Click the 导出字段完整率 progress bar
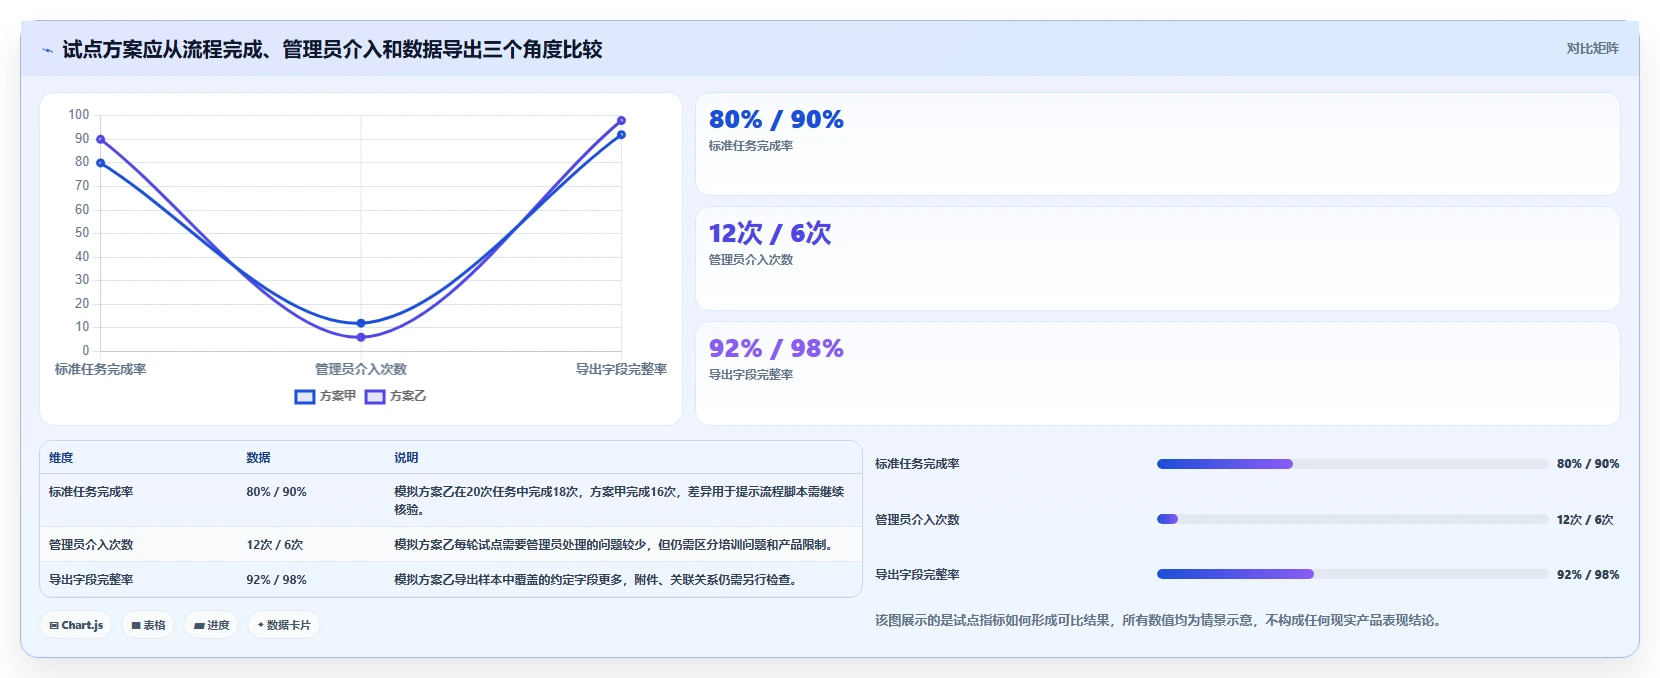This screenshot has height=678, width=1660. pyautogui.click(x=1352, y=574)
